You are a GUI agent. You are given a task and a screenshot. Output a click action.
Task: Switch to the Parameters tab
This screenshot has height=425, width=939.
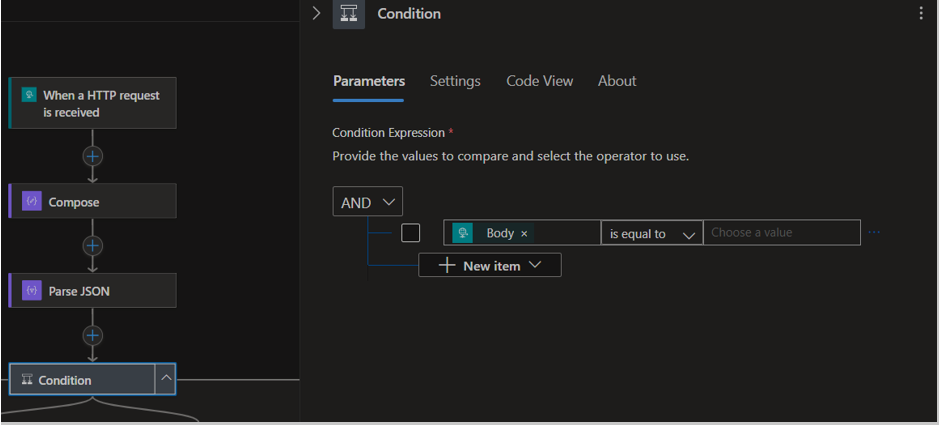[369, 81]
